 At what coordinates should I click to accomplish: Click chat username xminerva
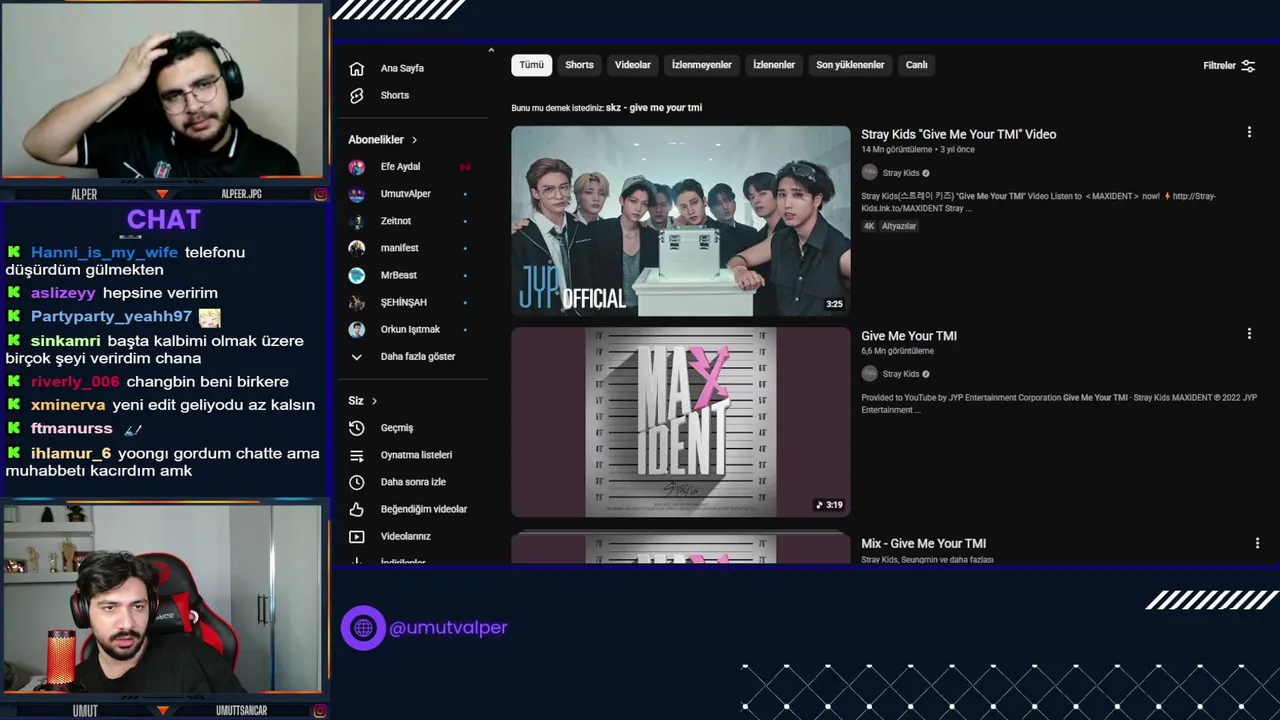(67, 405)
